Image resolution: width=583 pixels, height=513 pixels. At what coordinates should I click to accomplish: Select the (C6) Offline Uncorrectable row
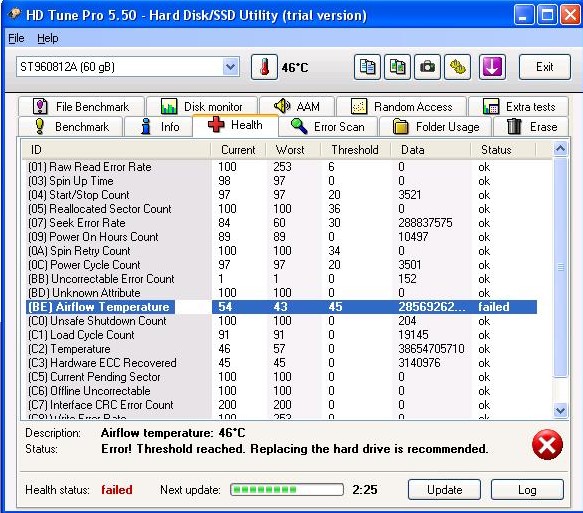281,391
